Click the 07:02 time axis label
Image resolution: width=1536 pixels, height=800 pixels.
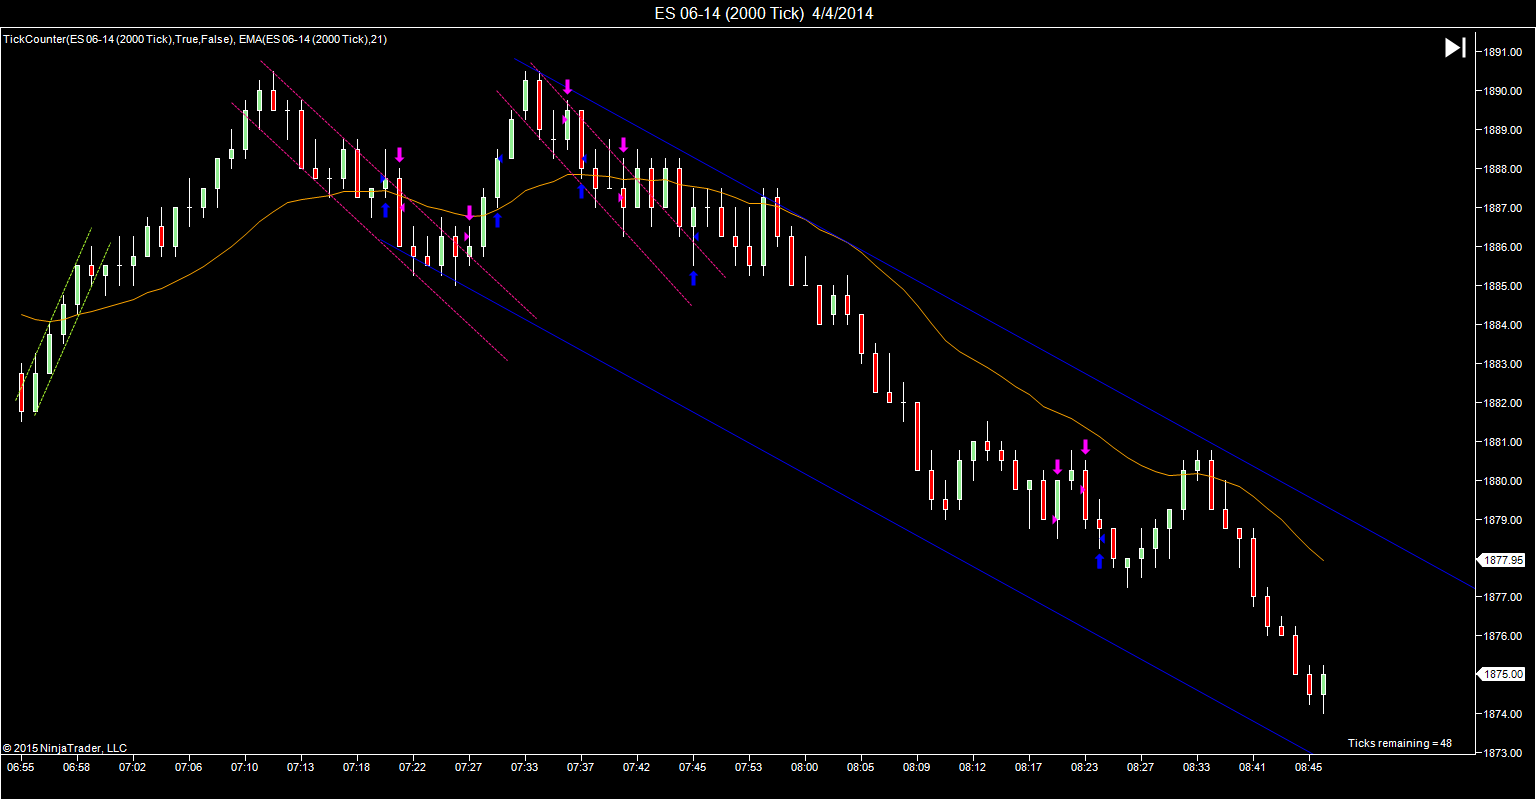click(x=133, y=768)
